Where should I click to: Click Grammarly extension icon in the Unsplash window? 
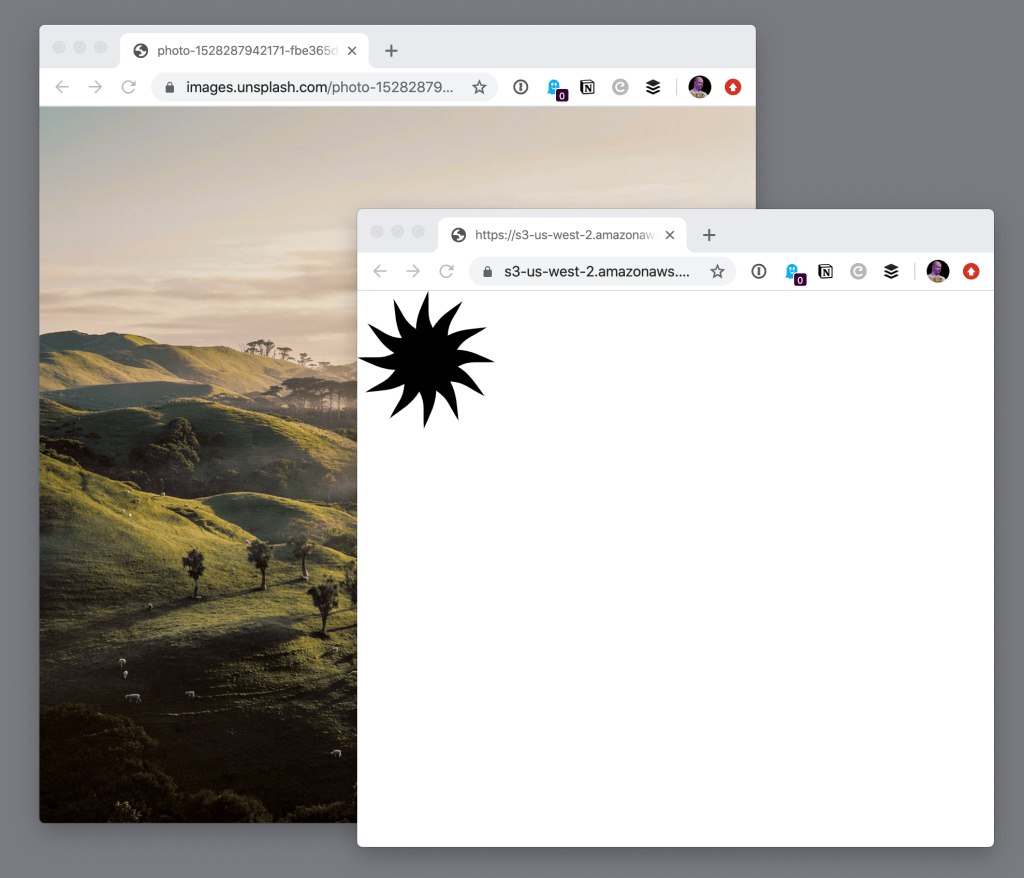point(620,87)
